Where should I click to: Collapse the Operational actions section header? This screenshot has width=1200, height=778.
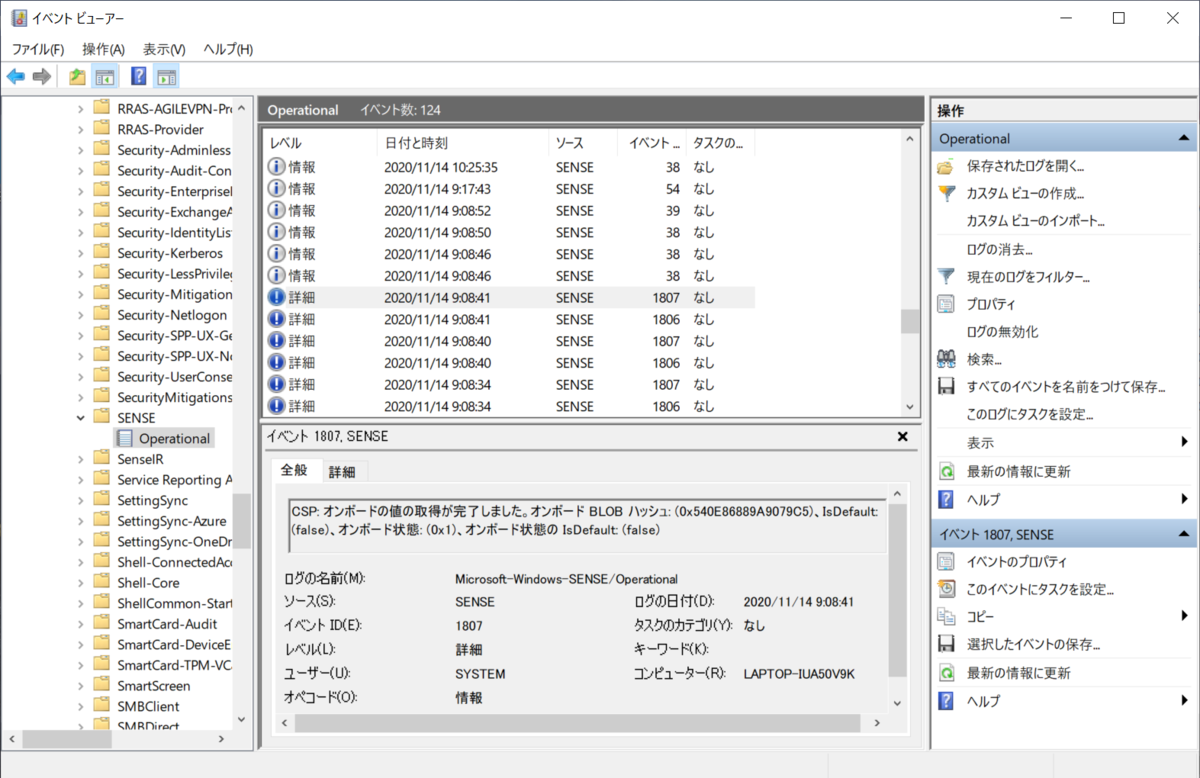[x=1184, y=139]
